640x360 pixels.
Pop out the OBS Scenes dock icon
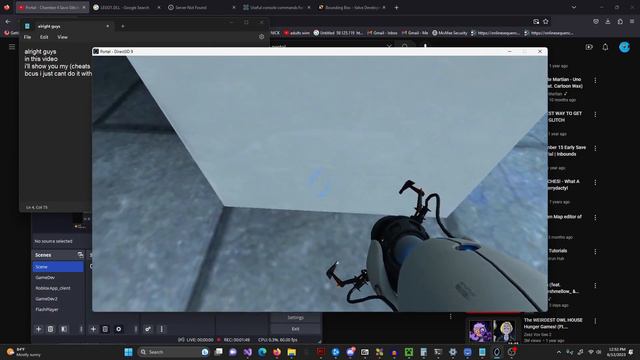[x=80, y=255]
